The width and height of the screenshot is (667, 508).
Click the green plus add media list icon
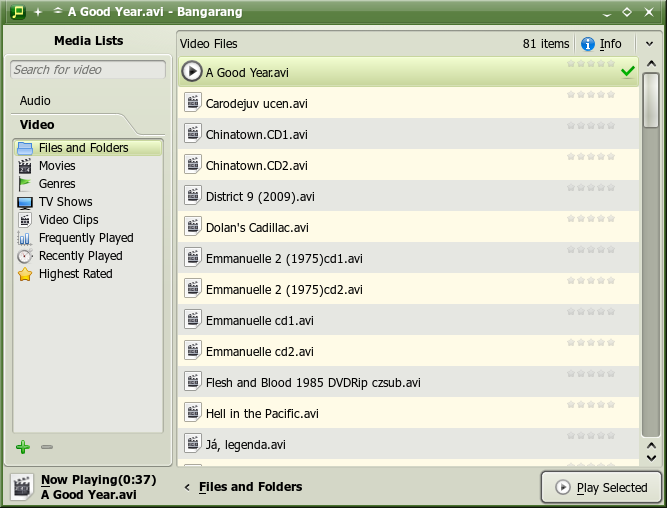[23, 447]
